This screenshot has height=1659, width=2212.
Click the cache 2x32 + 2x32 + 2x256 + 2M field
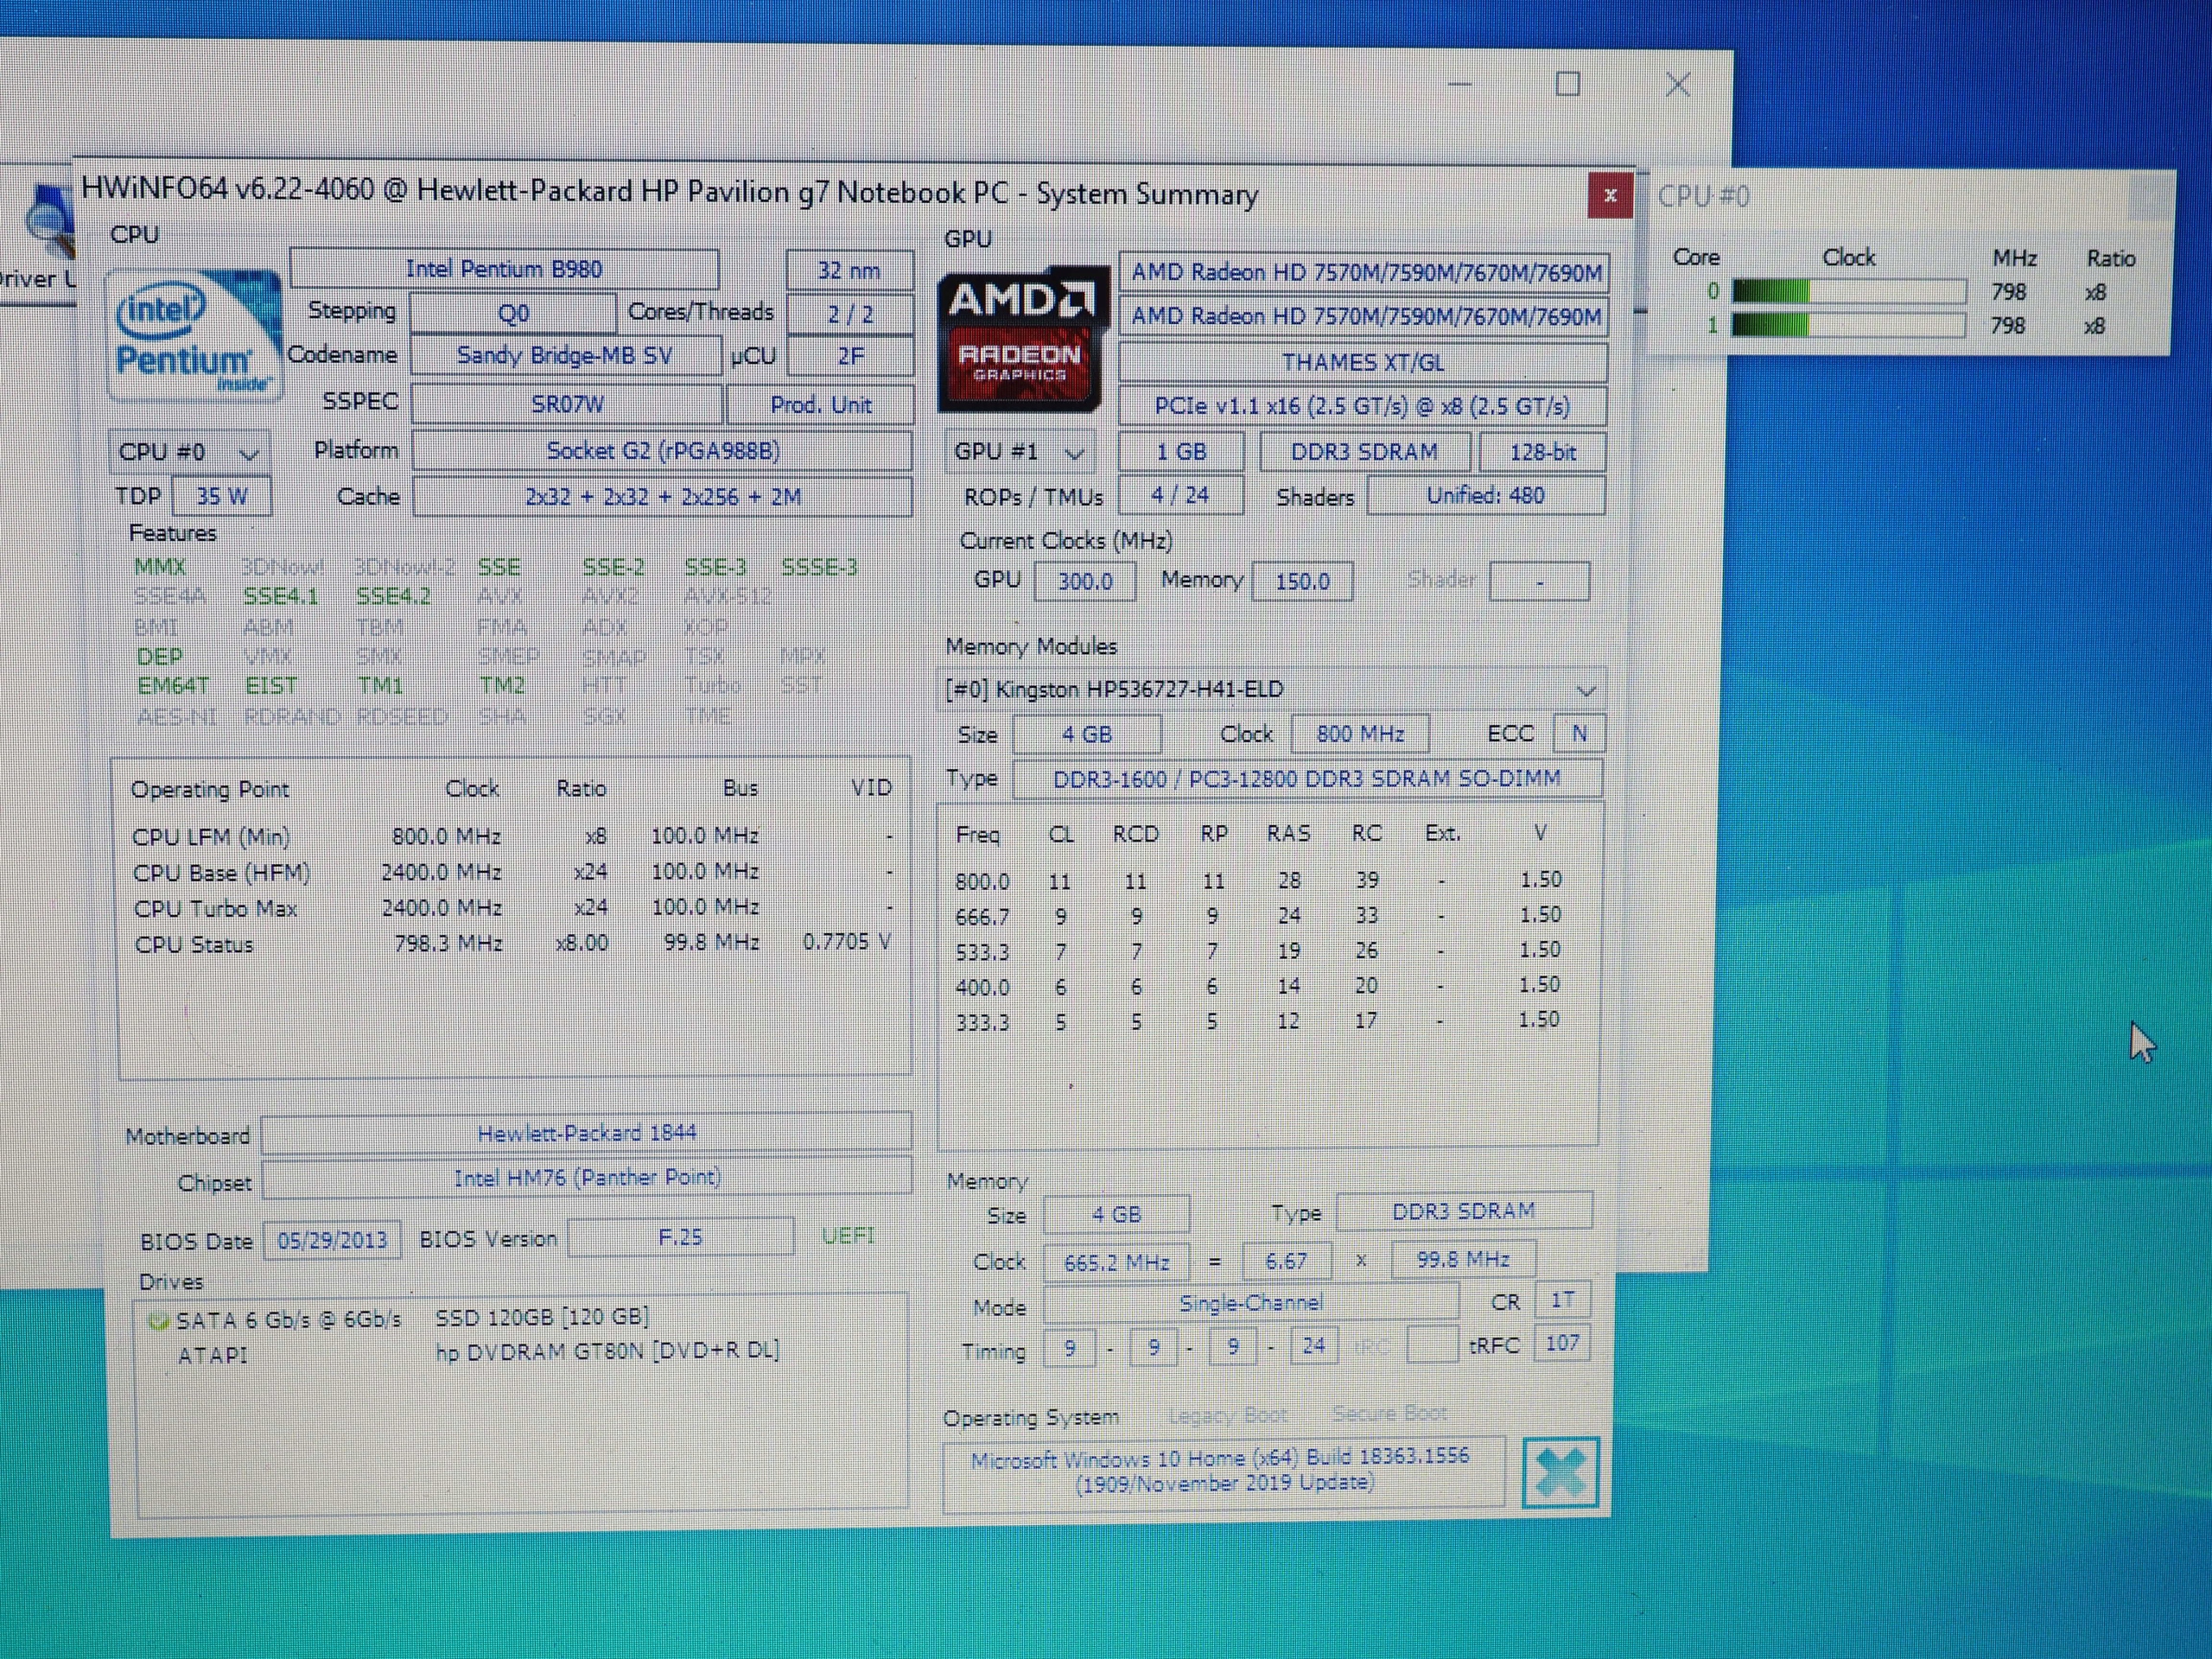point(662,496)
